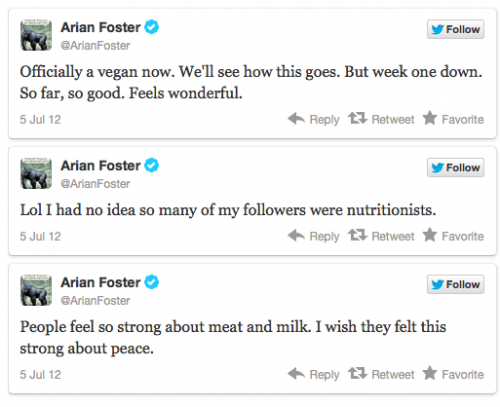Image resolution: width=500 pixels, height=407 pixels.
Task: Click the retweet icon on nutritionists tweet
Action: click(x=357, y=235)
